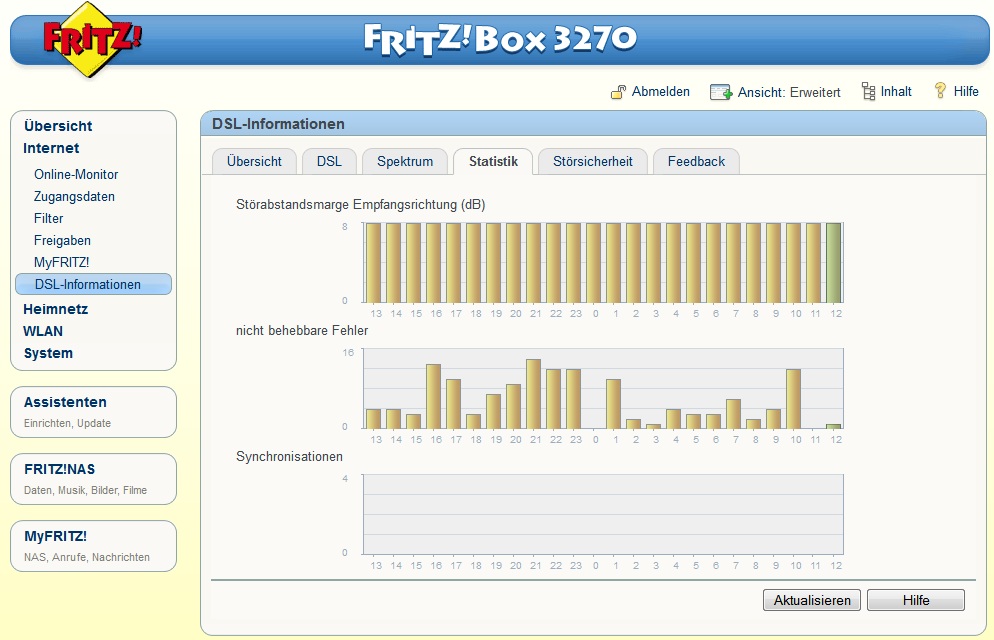
Task: Click hour-10 bar in nicht behebbare Fehler chart
Action: [x=794, y=399]
